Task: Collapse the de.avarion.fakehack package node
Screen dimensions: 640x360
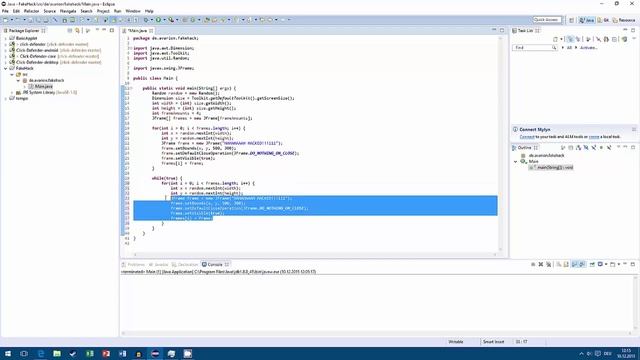Action: pos(18,80)
